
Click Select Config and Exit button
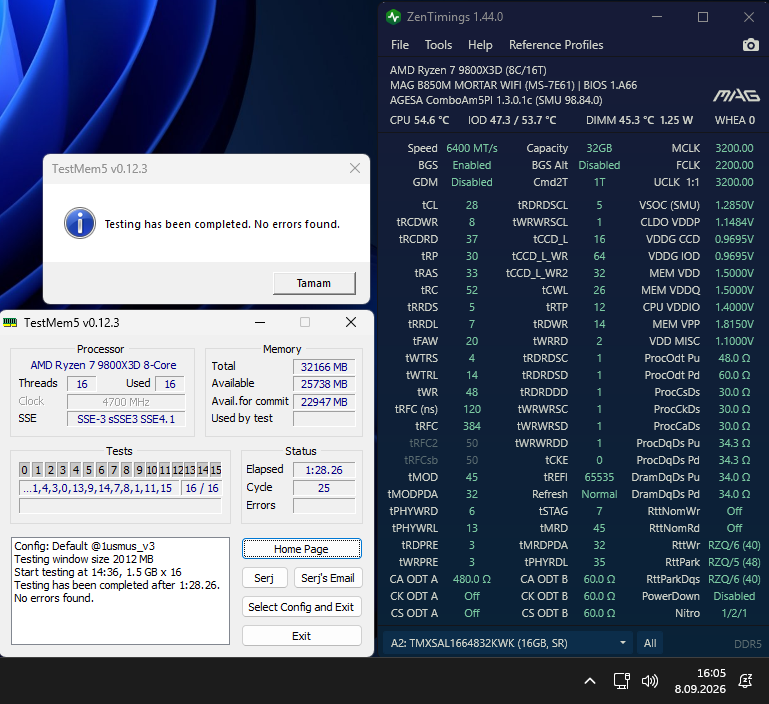(301, 607)
